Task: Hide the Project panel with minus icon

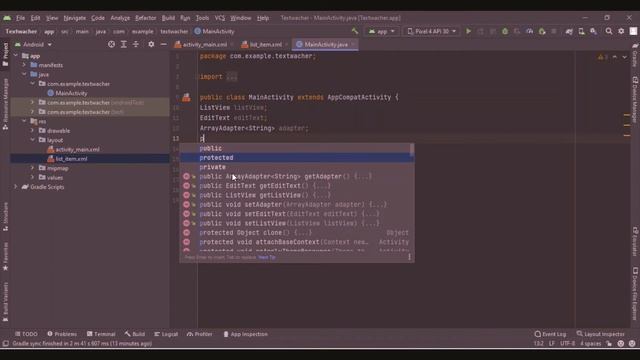Action: pos(164,44)
